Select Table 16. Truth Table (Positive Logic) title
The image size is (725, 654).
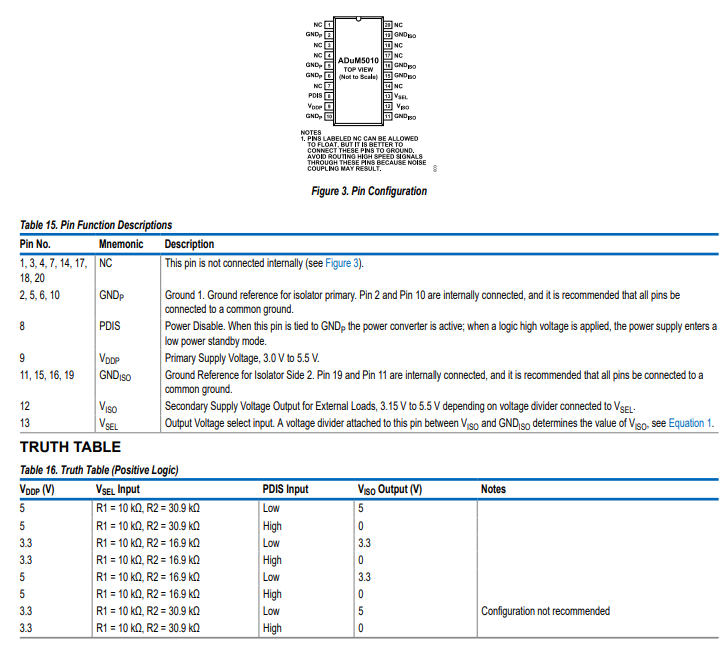click(x=99, y=470)
